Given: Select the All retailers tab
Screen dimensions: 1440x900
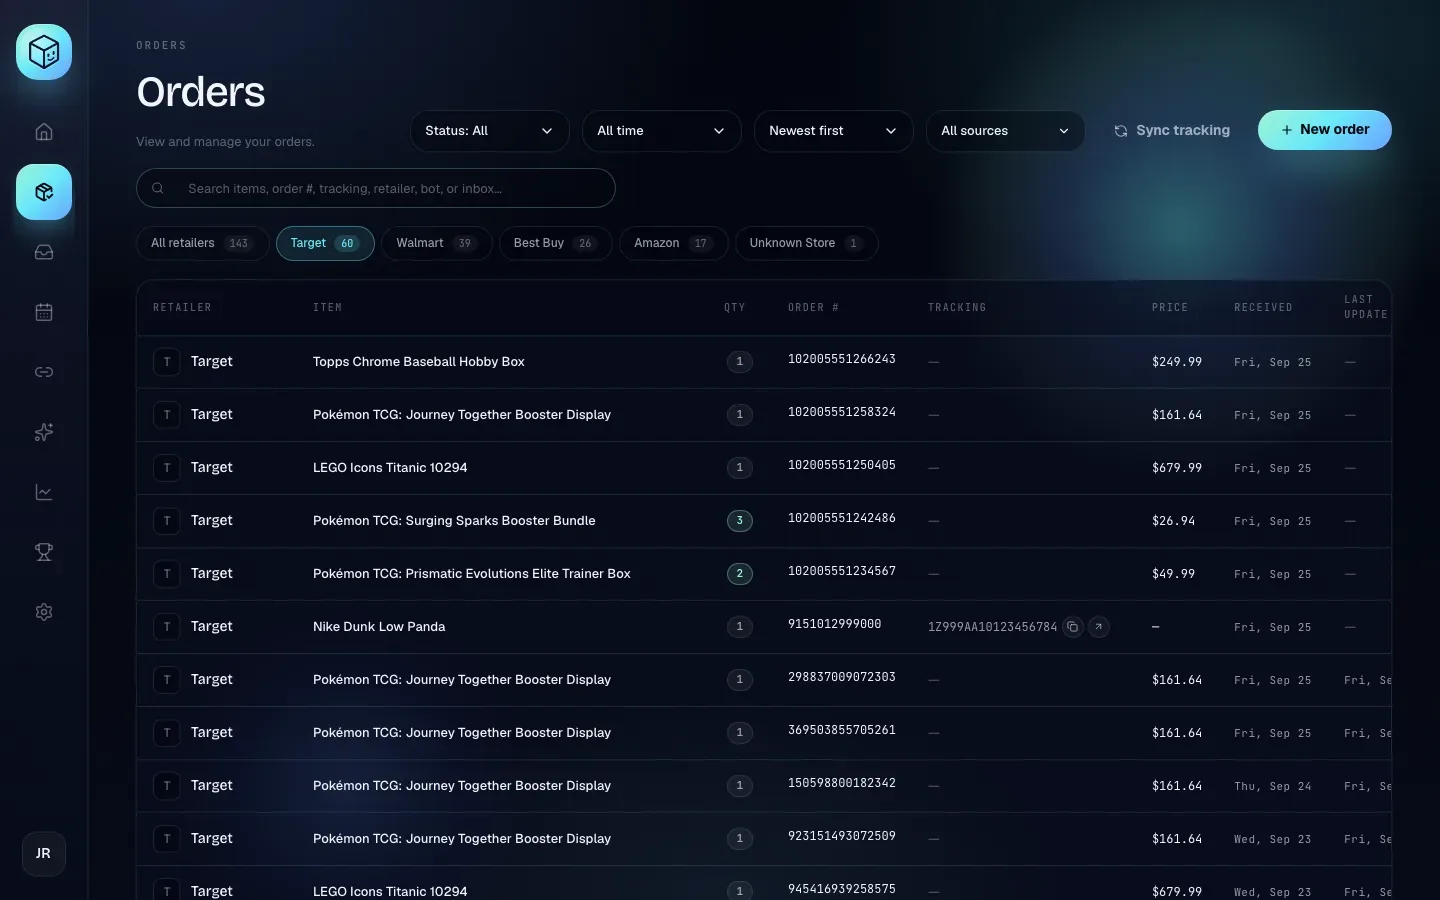Looking at the screenshot, I should click(x=202, y=243).
